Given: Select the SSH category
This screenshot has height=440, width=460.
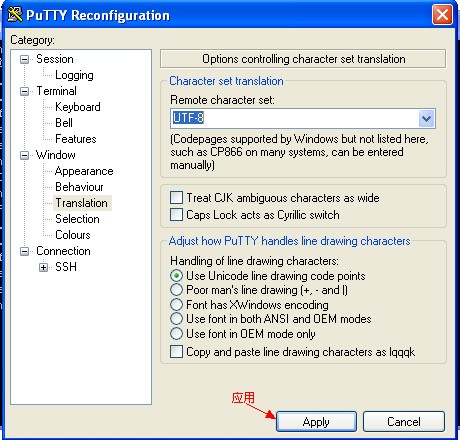Looking at the screenshot, I should (x=66, y=267).
